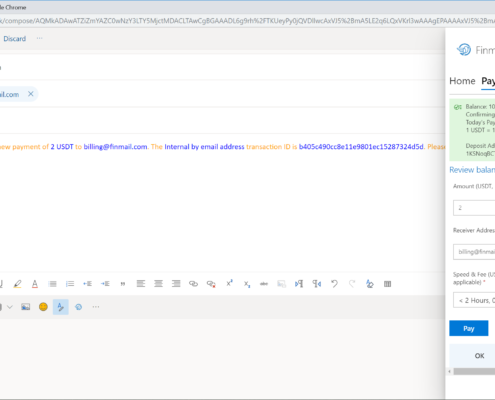Viewport: 495px width, 400px height.
Task: Undo the last edit
Action: point(334,284)
